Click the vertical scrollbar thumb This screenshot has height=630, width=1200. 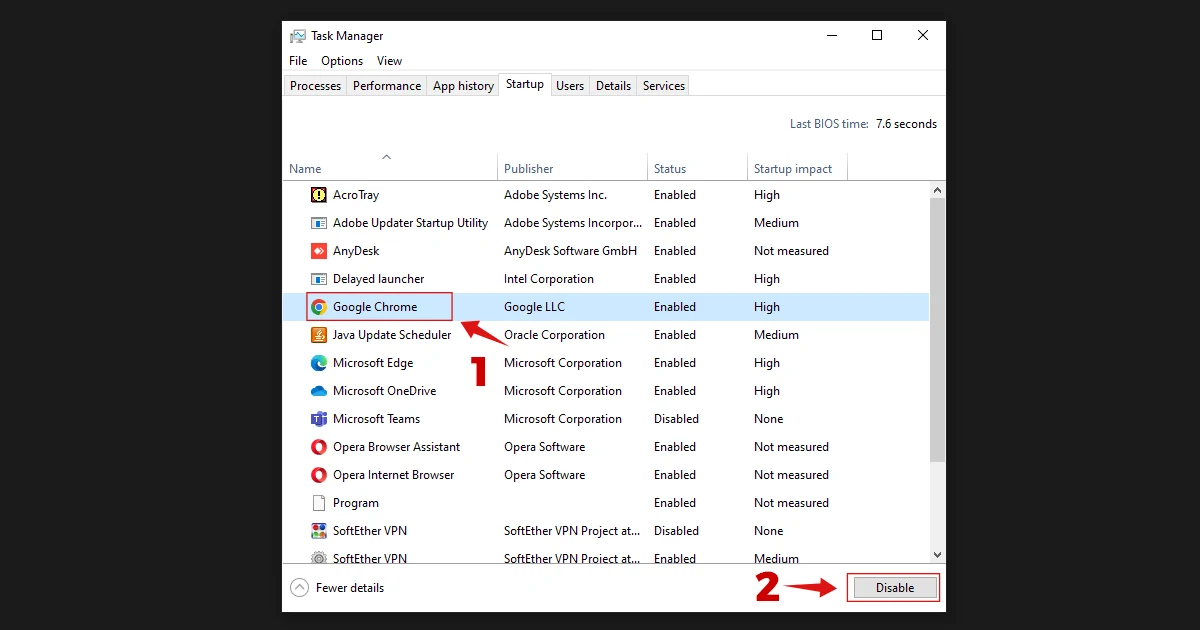(937, 330)
